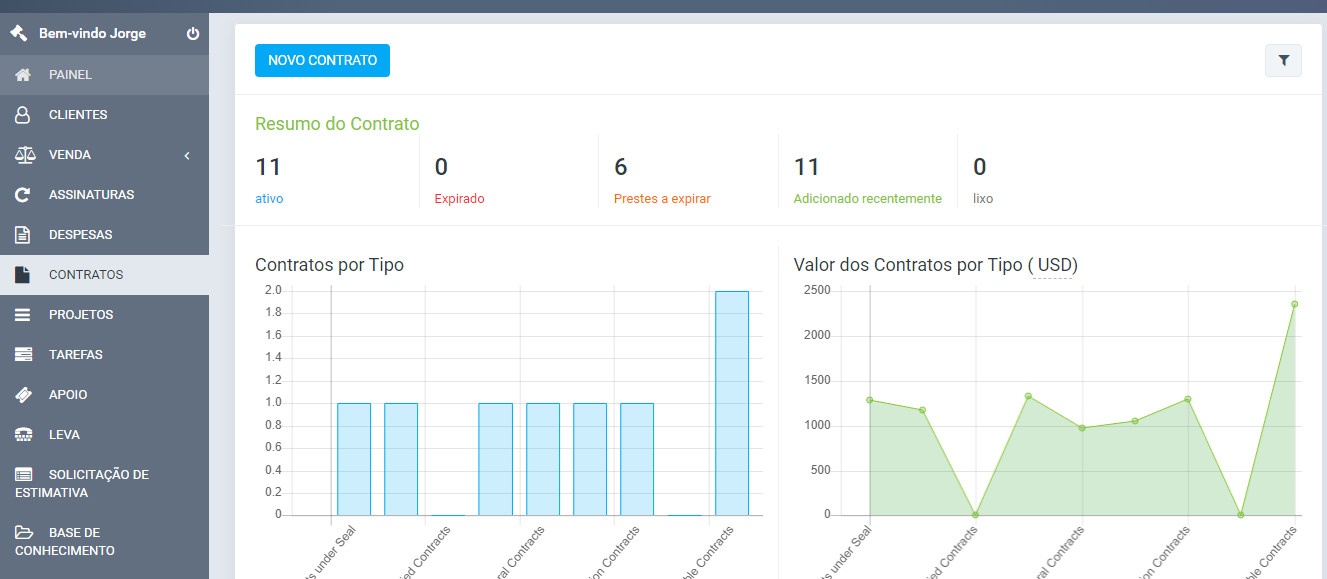Image resolution: width=1327 pixels, height=579 pixels.
Task: Open the filter icon above the charts
Action: point(1283,60)
